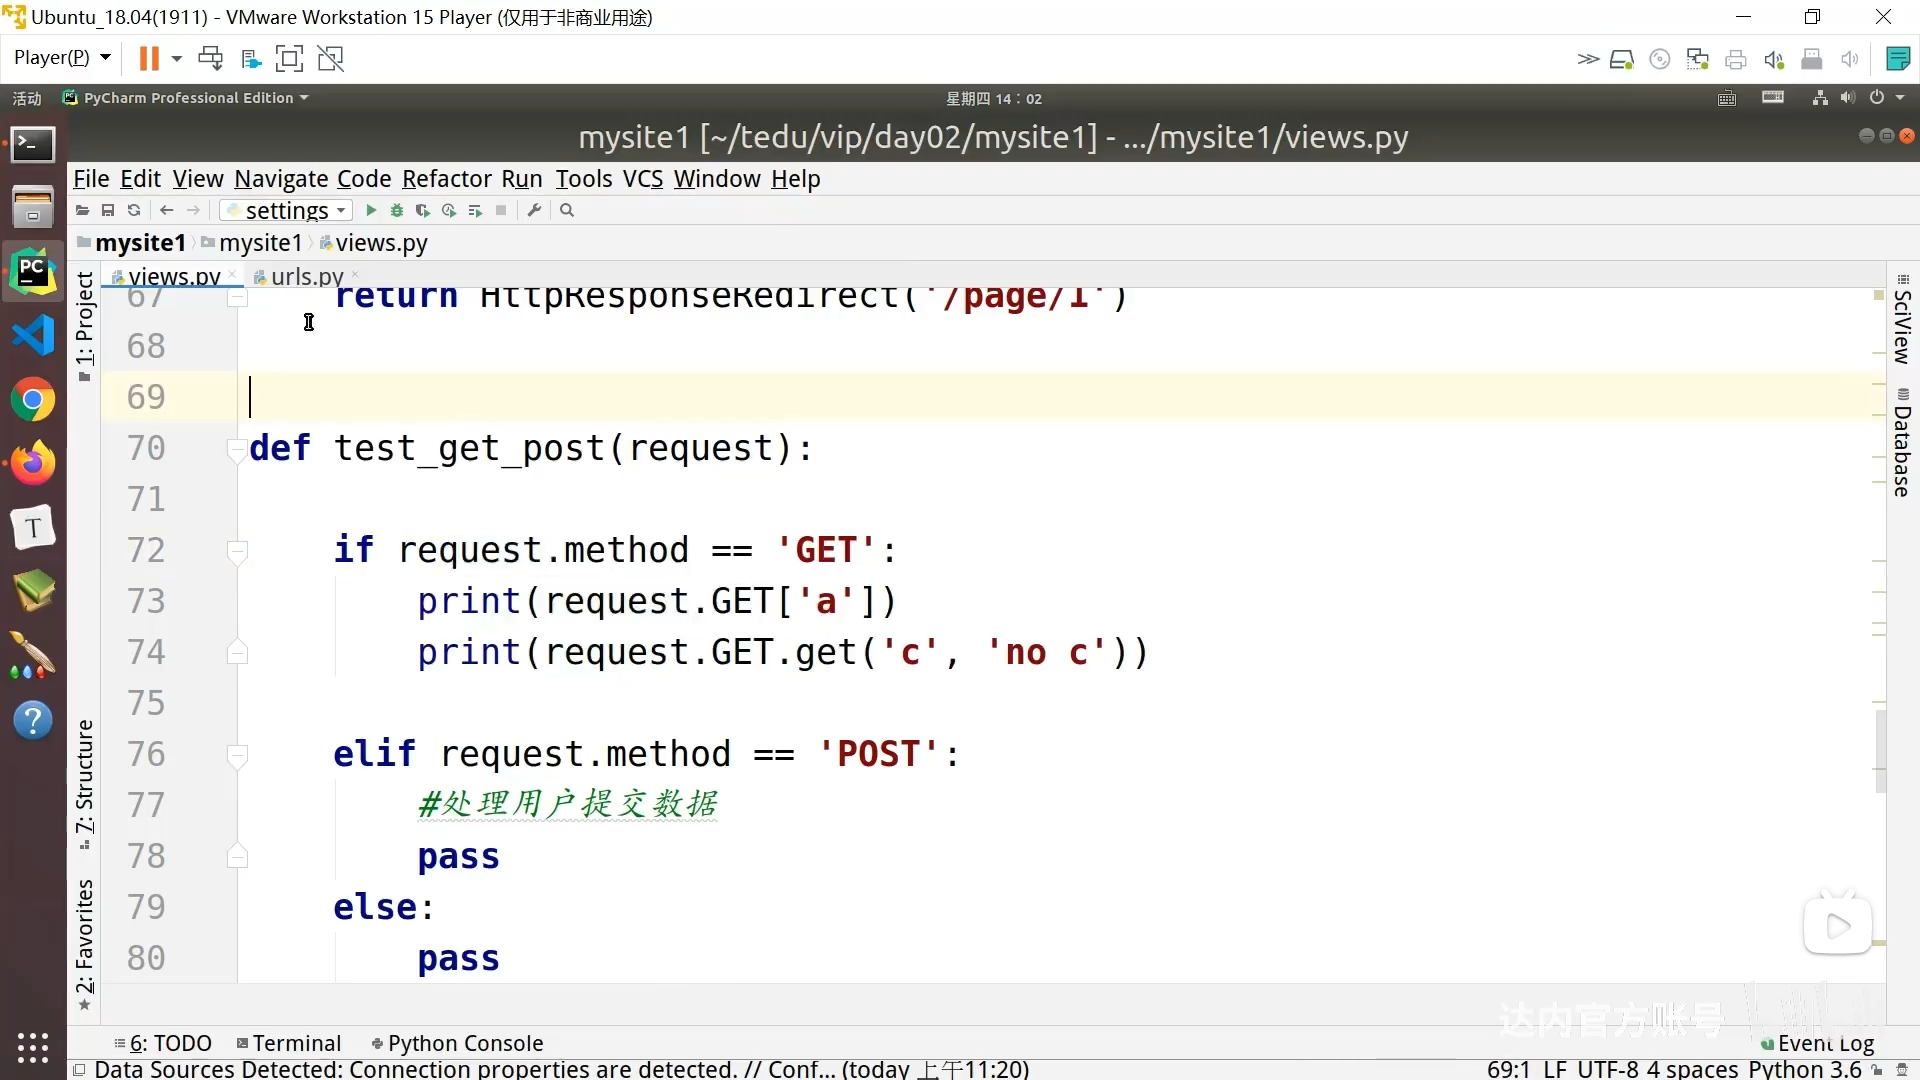Click the editor vertical scrollbar thumb
This screenshot has width=1920, height=1080.
click(1880, 750)
